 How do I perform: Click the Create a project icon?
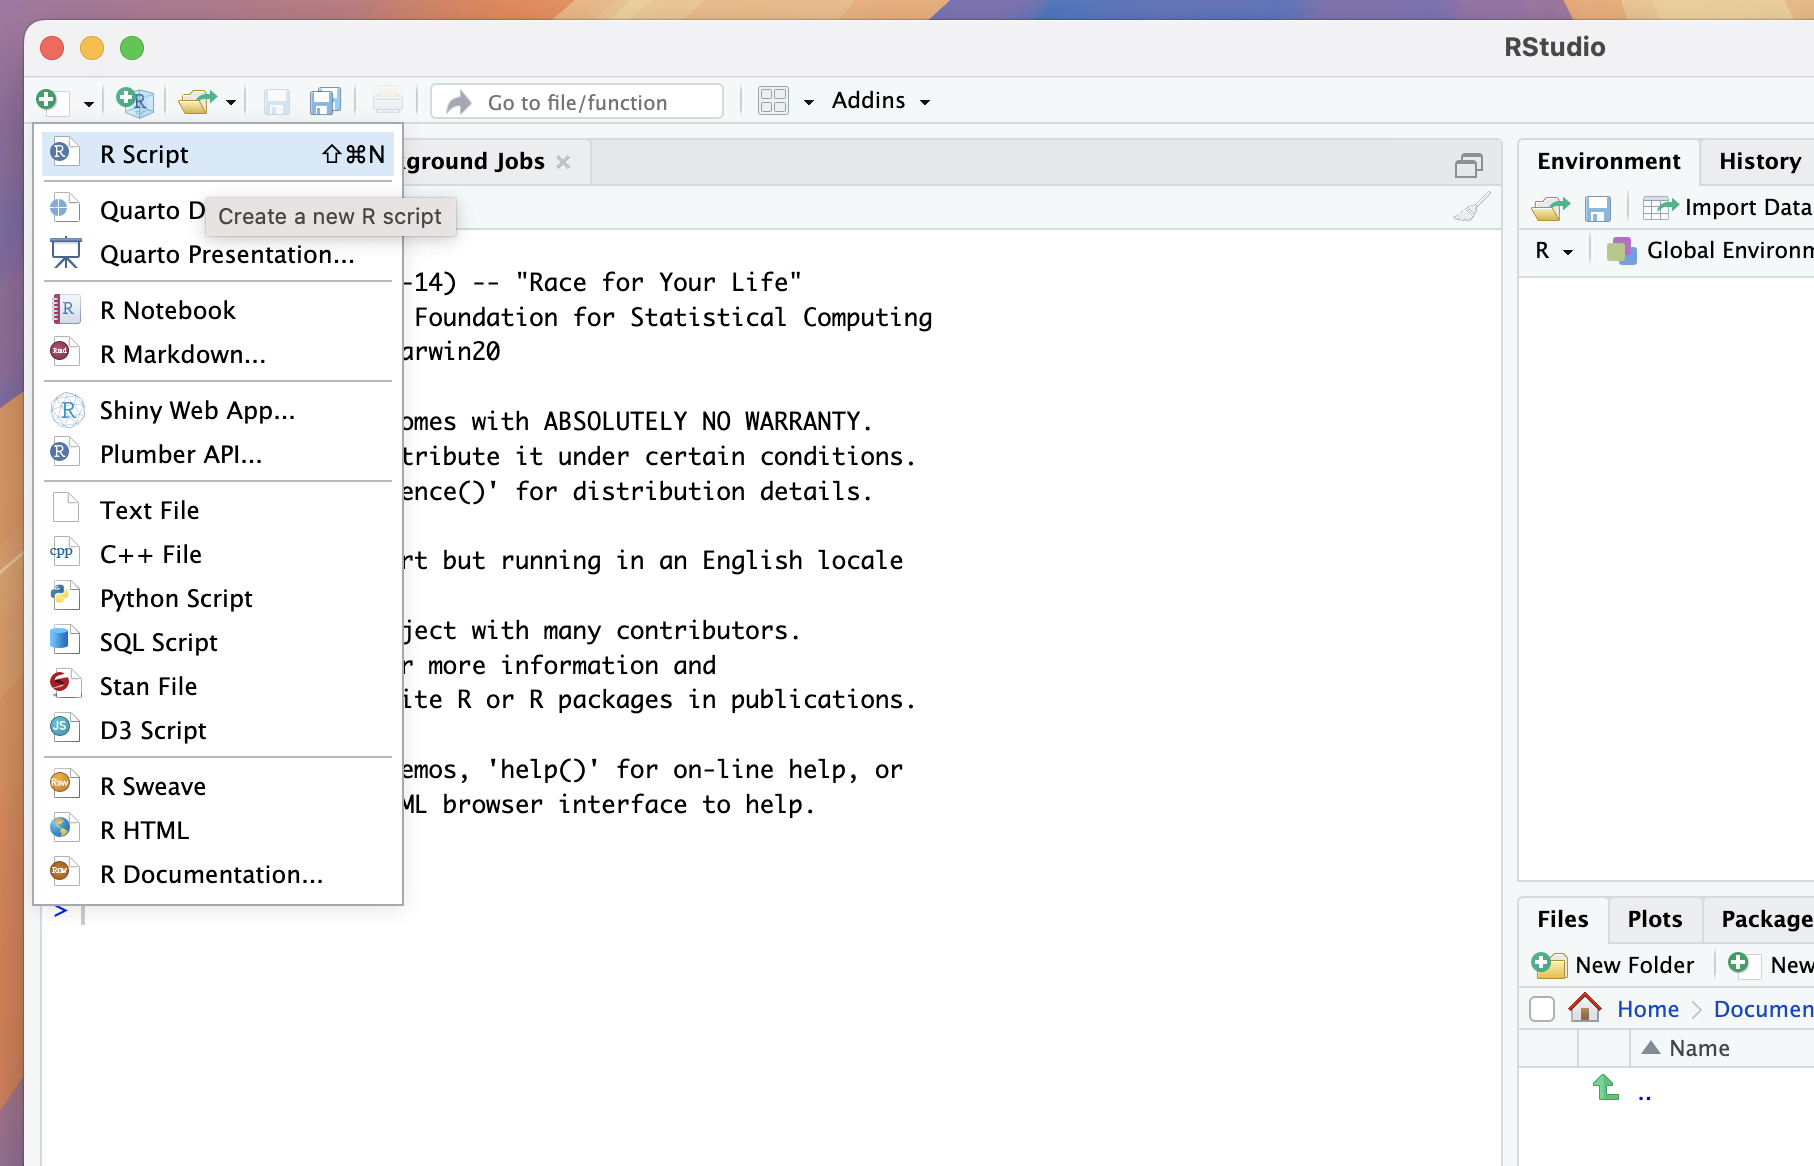(134, 101)
